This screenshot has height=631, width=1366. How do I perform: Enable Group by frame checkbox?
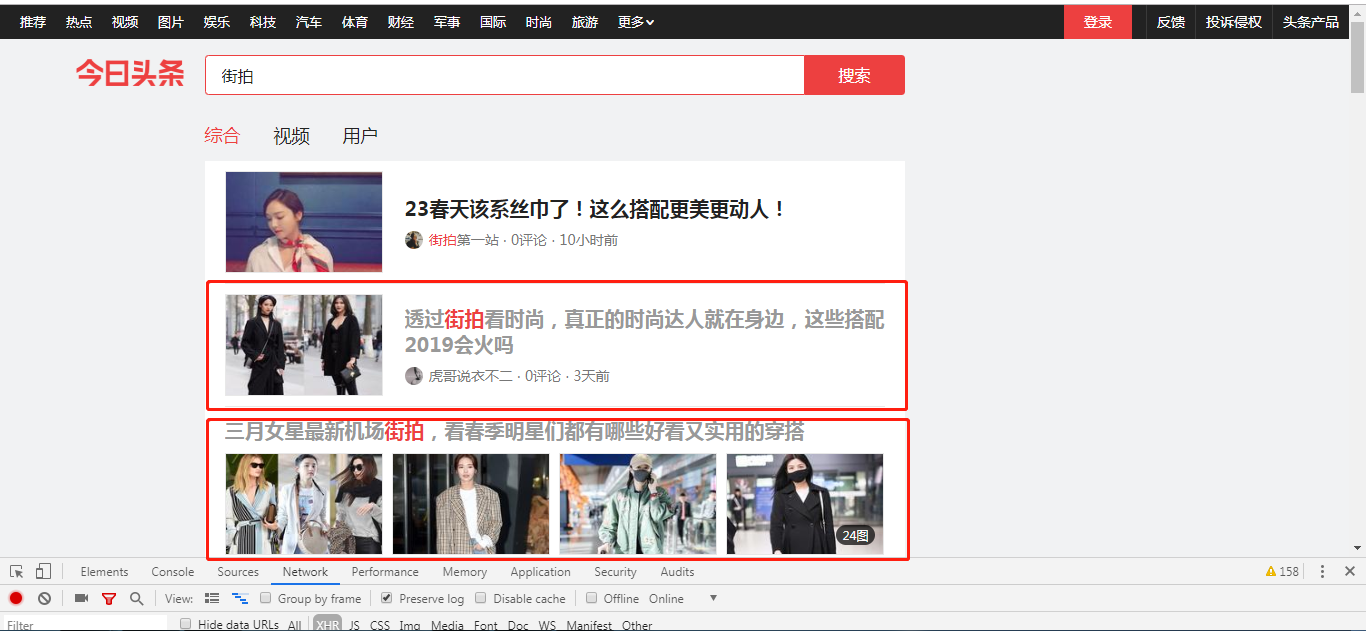pos(266,598)
